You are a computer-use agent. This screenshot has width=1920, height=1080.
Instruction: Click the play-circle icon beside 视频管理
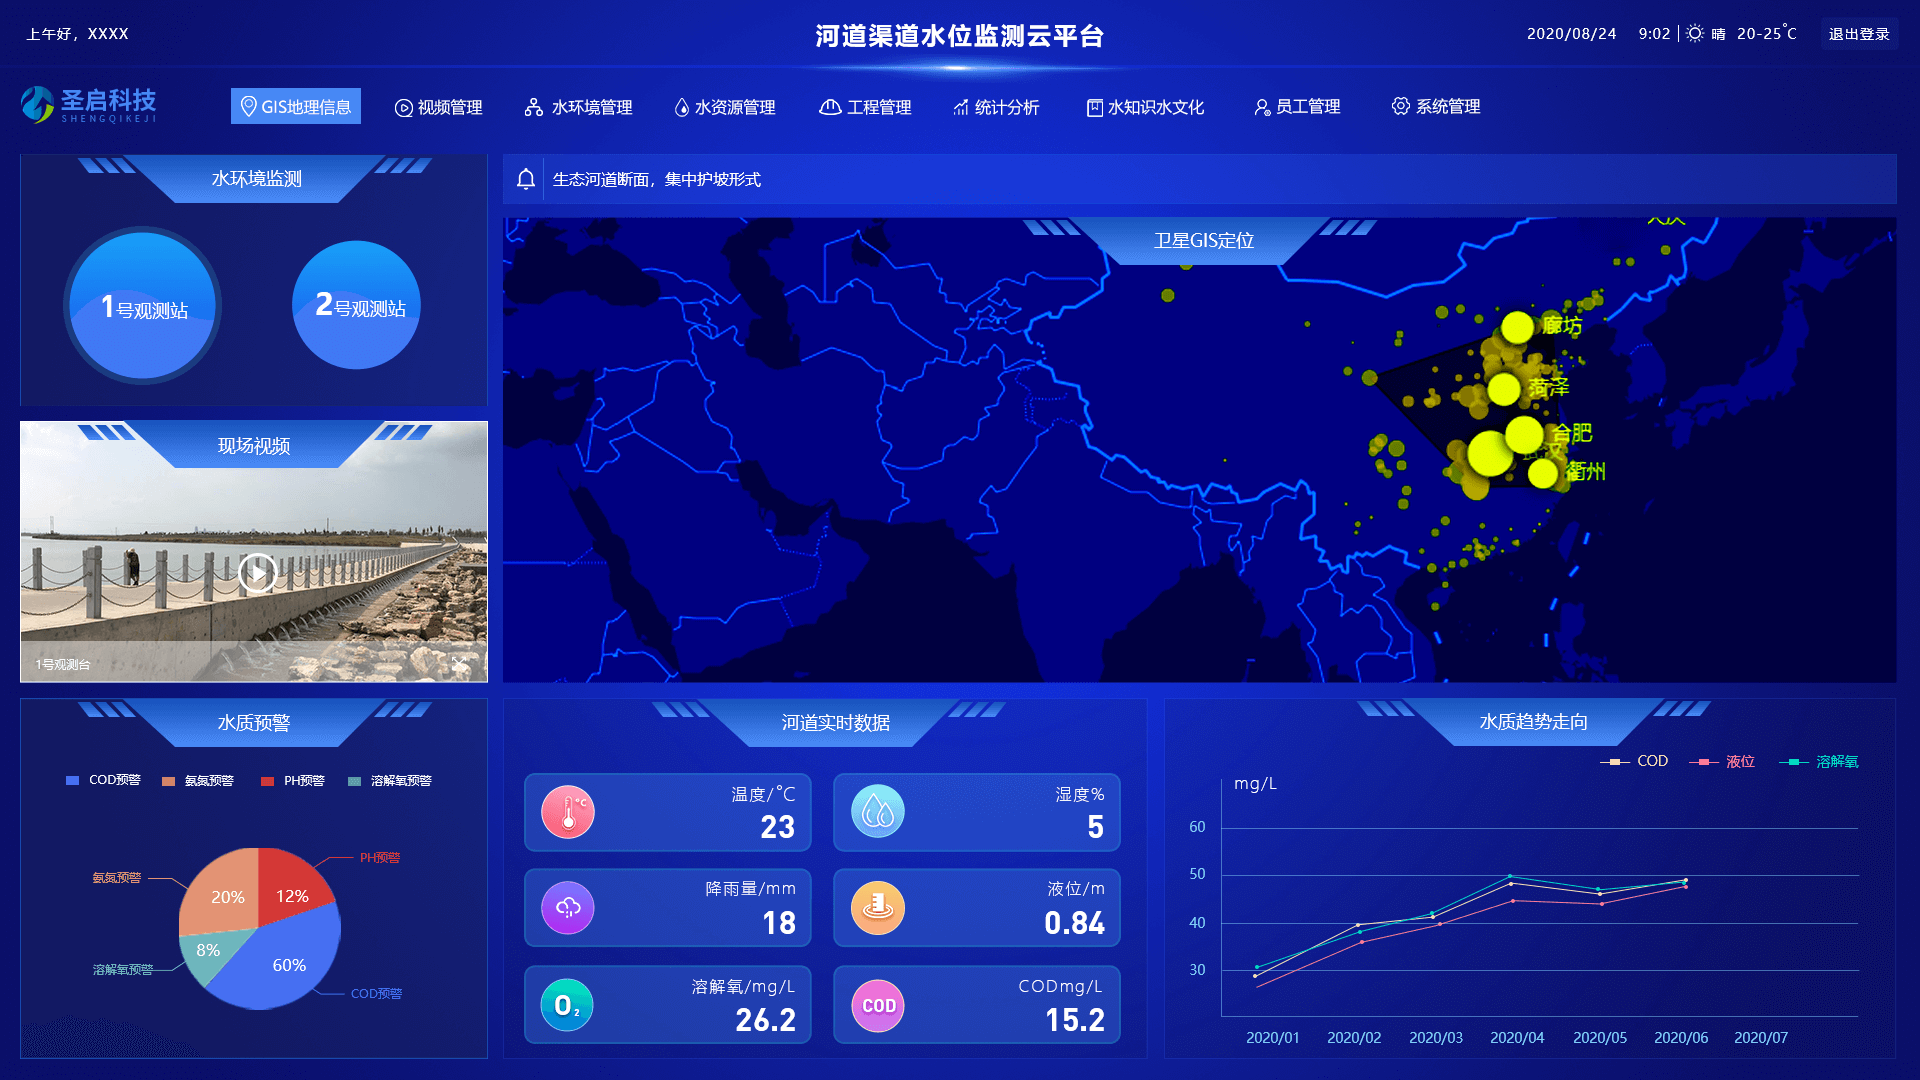pyautogui.click(x=404, y=108)
